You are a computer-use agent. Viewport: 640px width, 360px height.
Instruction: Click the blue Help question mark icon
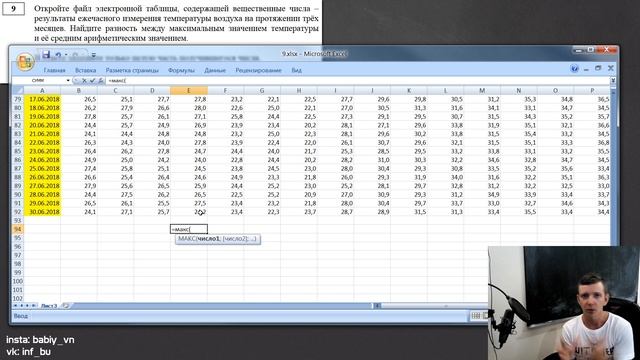pos(574,69)
